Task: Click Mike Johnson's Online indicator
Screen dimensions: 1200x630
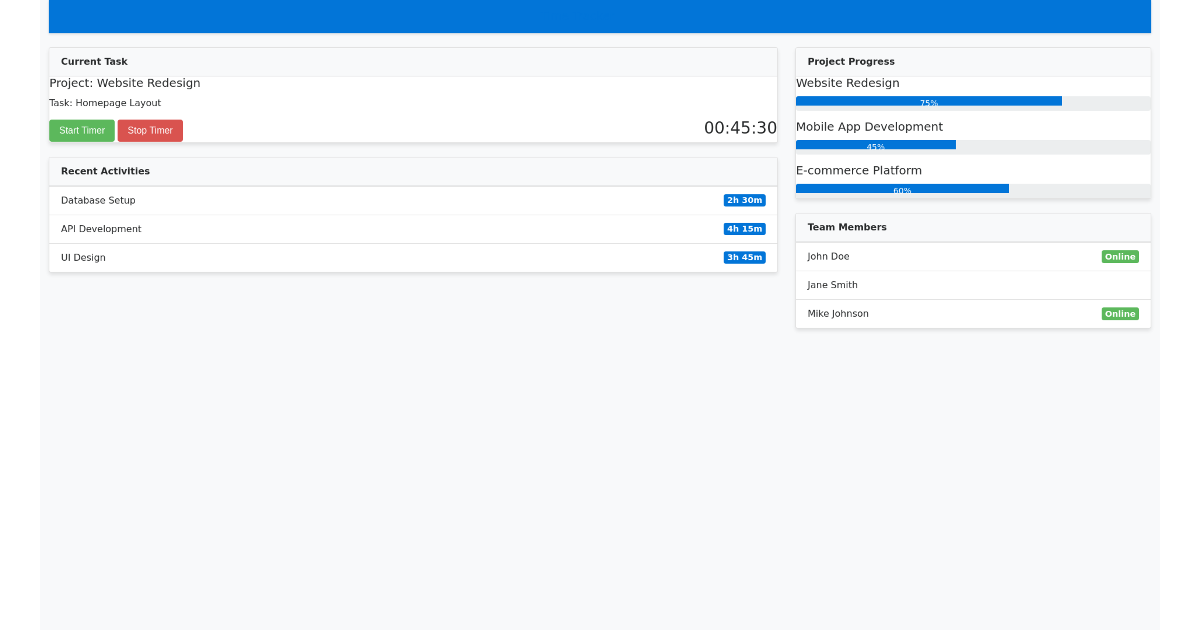Action: pos(1120,313)
